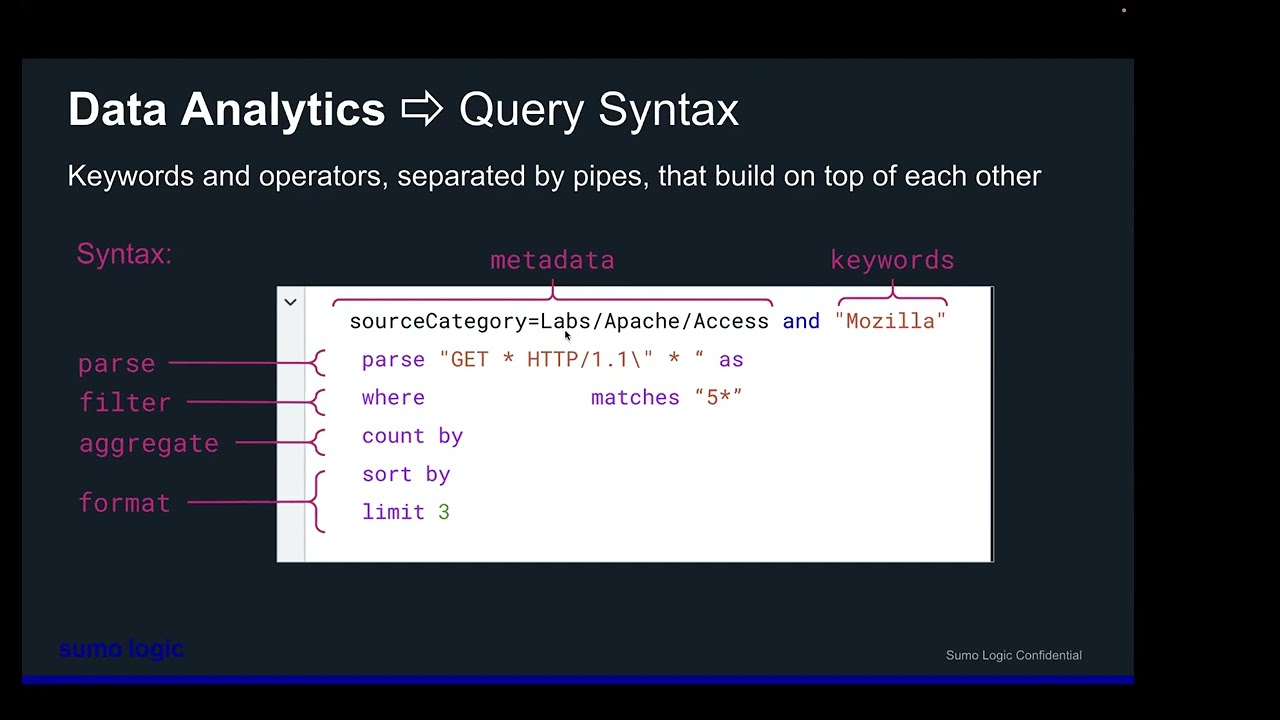
Task: Click the "Keywords and operators" subtitle sentence
Action: coord(554,176)
